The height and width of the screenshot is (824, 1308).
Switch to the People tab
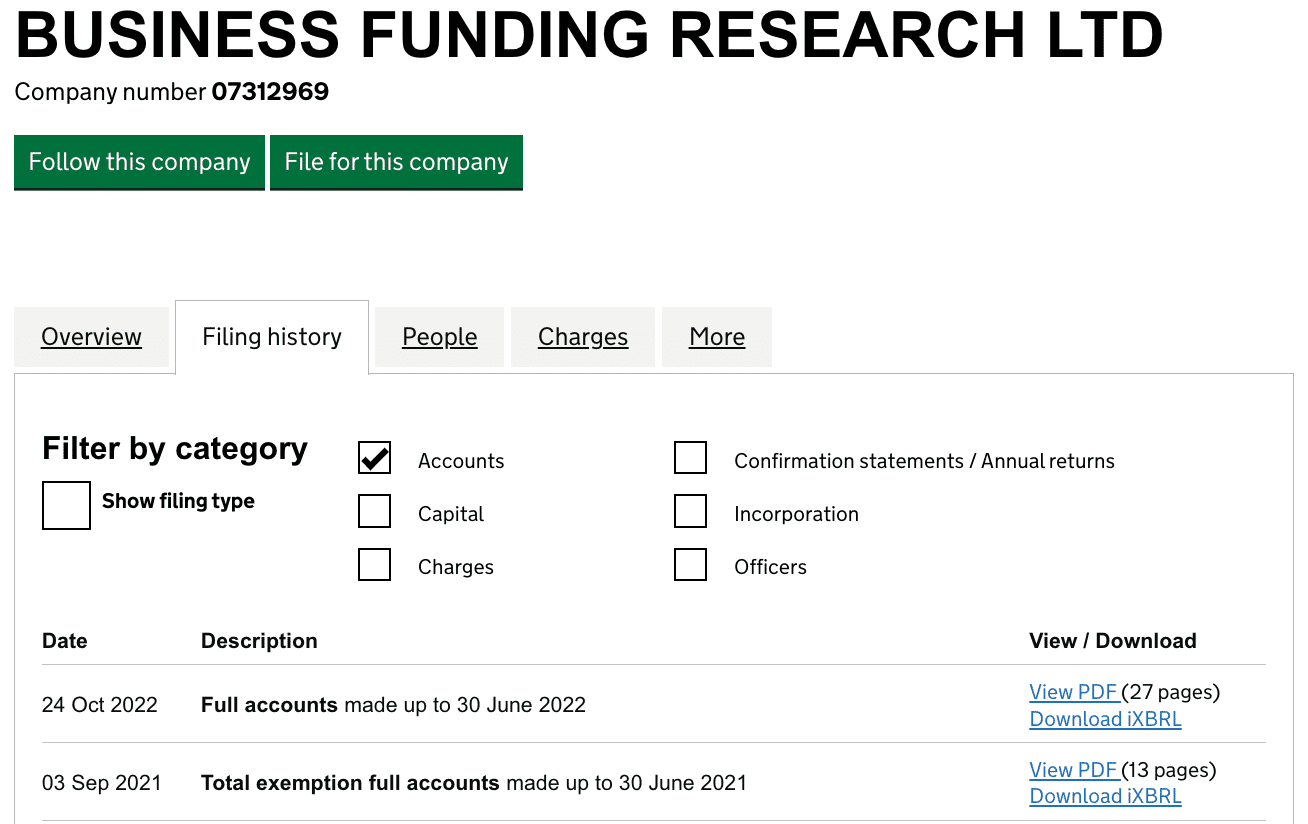pyautogui.click(x=440, y=337)
